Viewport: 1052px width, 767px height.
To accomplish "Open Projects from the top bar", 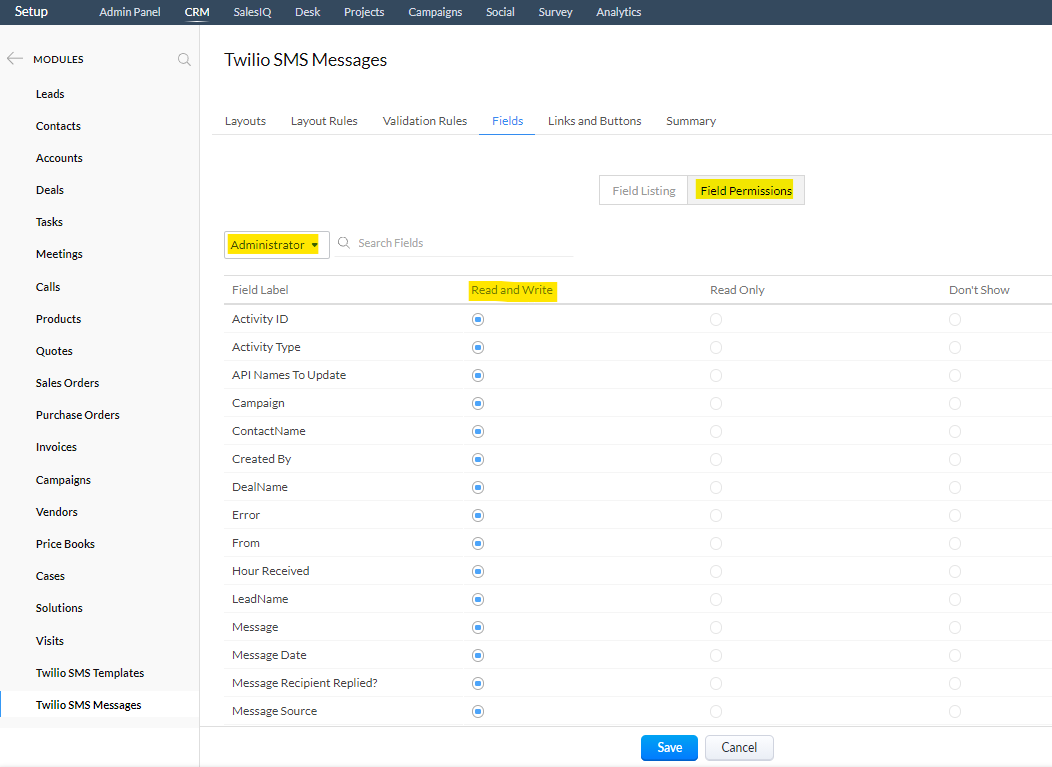I will 364,12.
